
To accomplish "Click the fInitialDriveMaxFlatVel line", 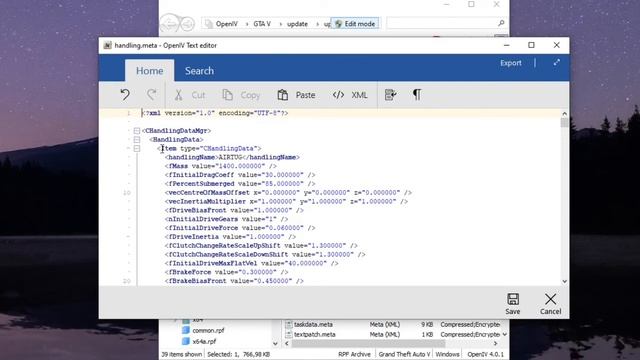I will pyautogui.click(x=251, y=263).
